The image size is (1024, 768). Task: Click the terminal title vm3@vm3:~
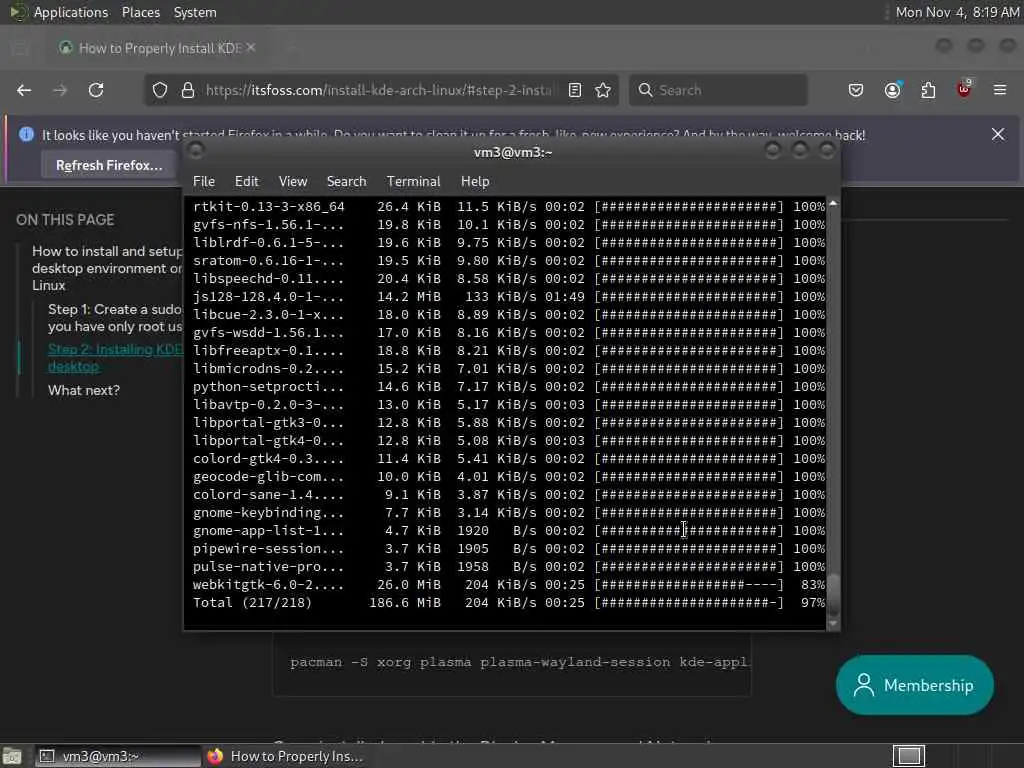coord(513,152)
